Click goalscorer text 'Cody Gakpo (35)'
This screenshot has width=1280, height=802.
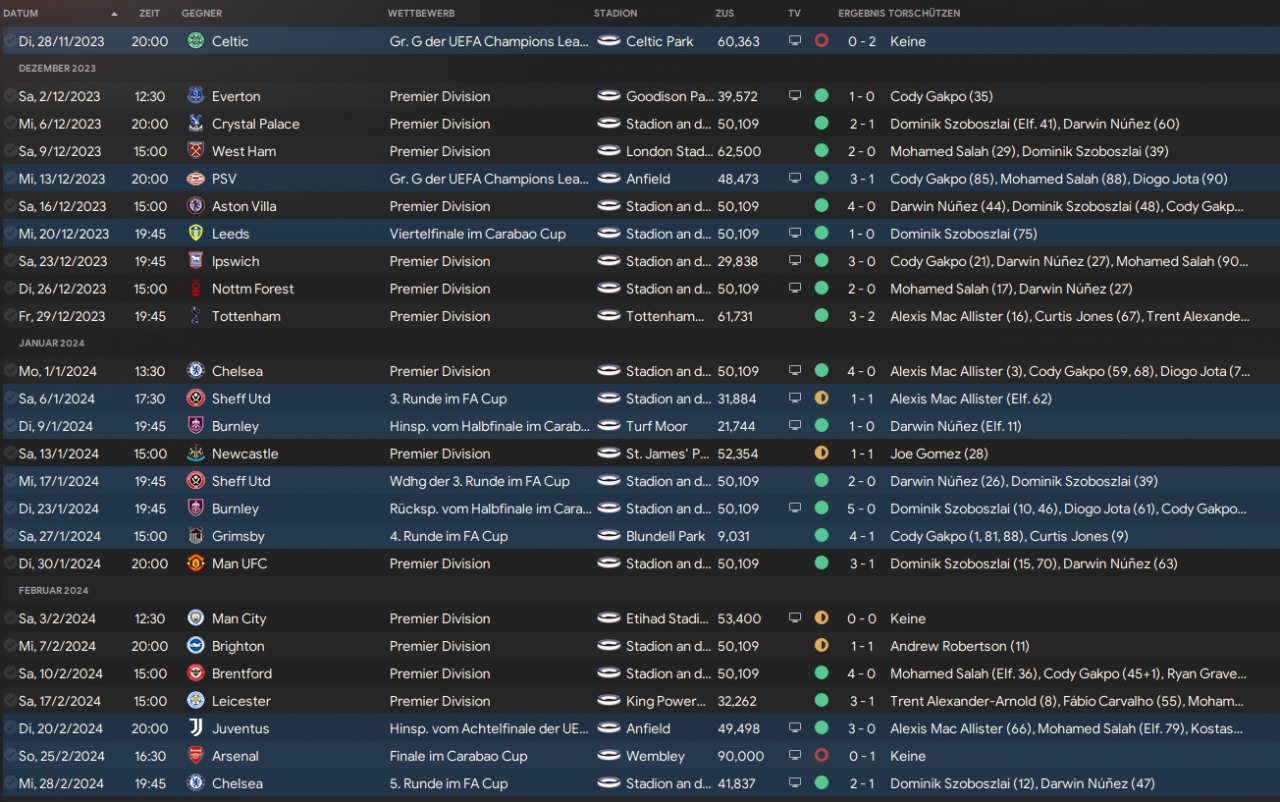(x=942, y=96)
